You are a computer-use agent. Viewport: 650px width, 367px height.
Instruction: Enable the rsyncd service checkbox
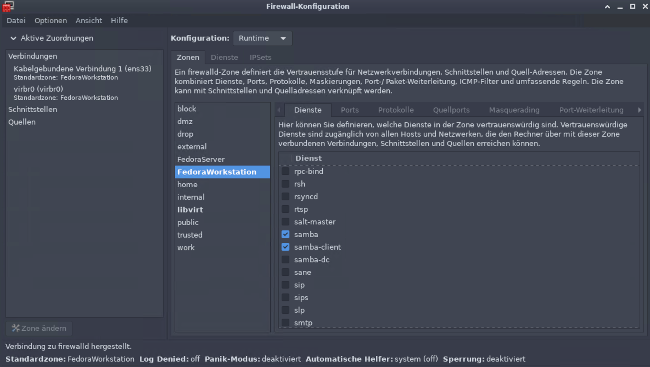[x=286, y=196]
